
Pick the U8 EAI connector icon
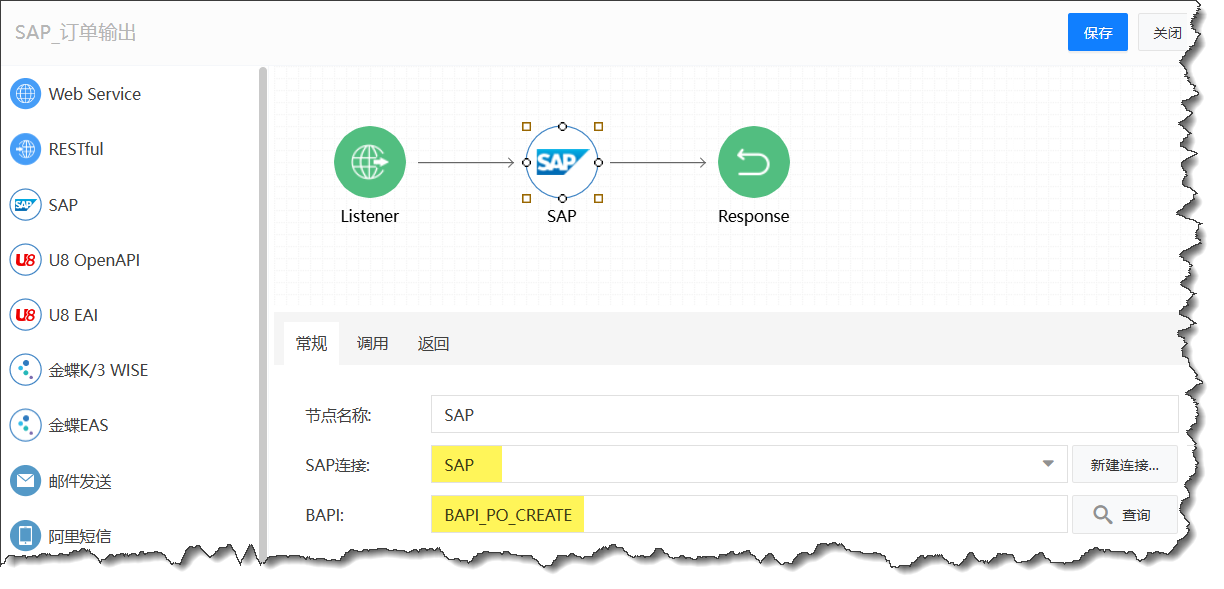pos(25,315)
